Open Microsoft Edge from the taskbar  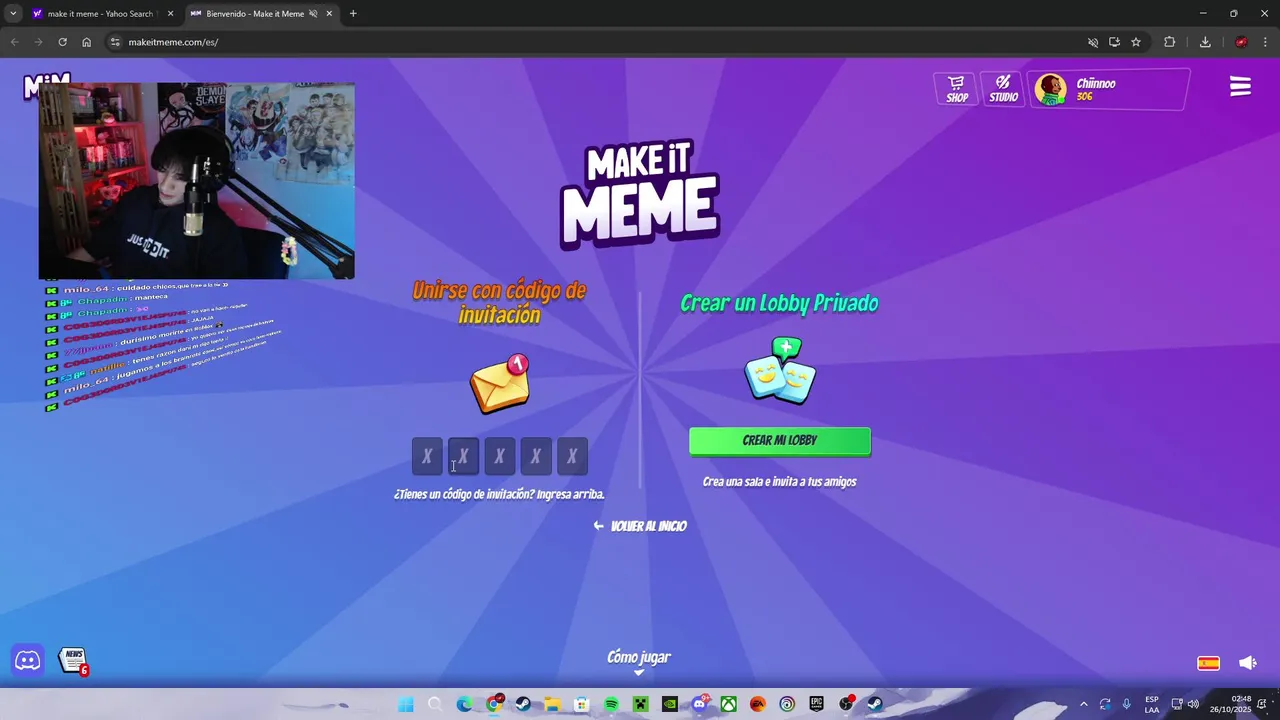(x=464, y=704)
